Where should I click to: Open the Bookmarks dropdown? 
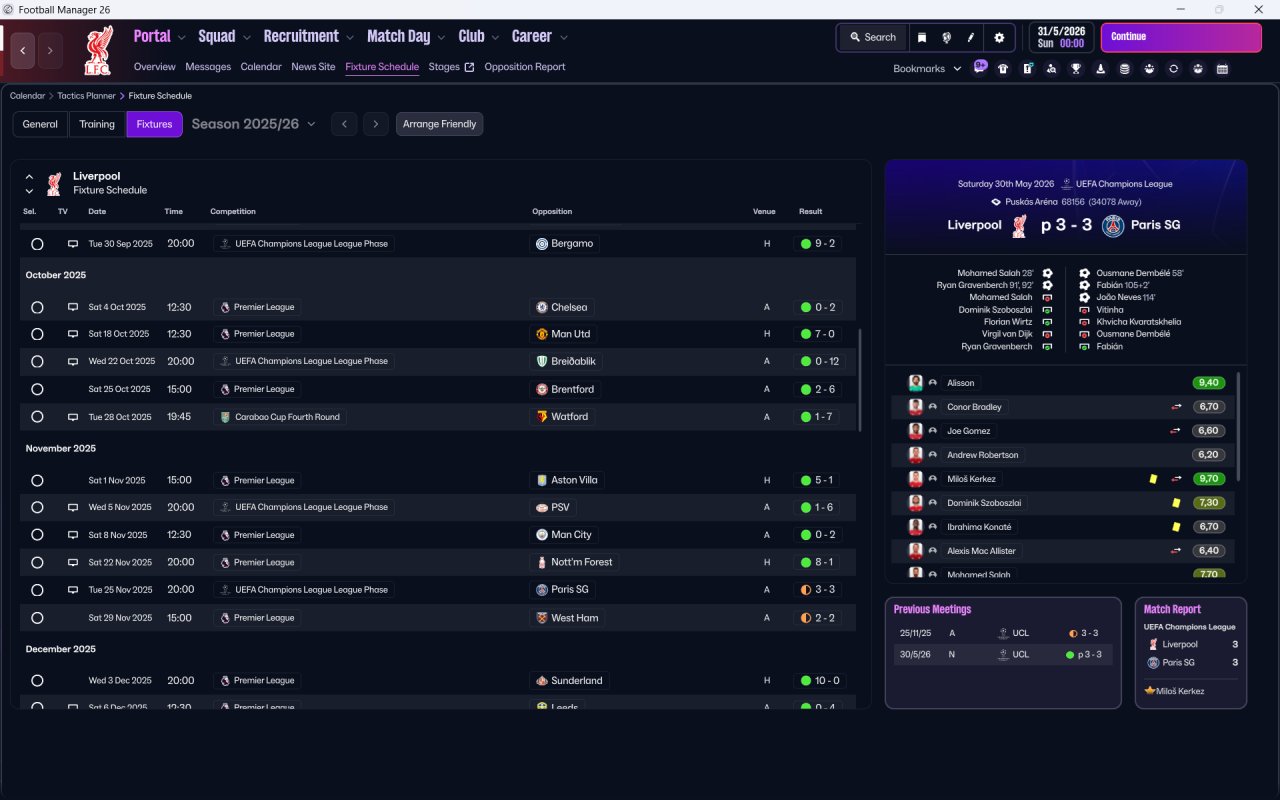click(x=927, y=69)
